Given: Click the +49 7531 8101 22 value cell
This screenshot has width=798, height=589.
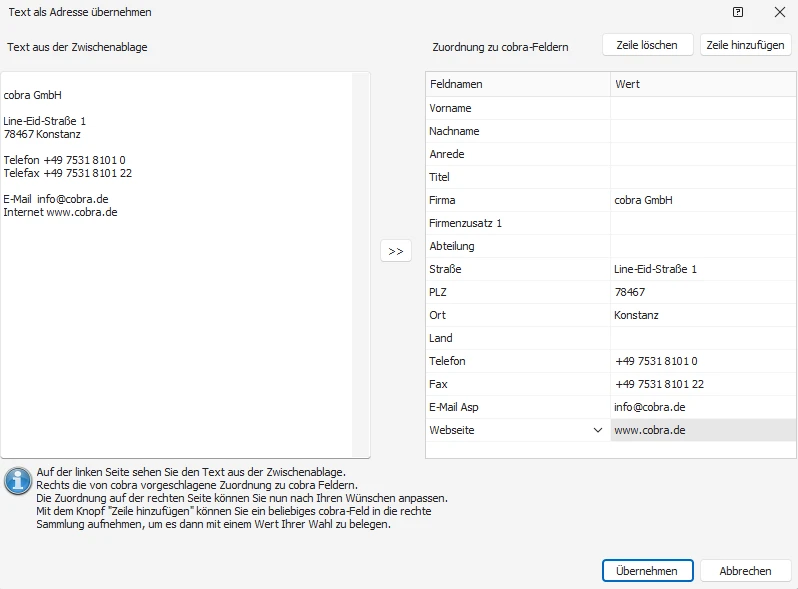Looking at the screenshot, I should click(703, 384).
